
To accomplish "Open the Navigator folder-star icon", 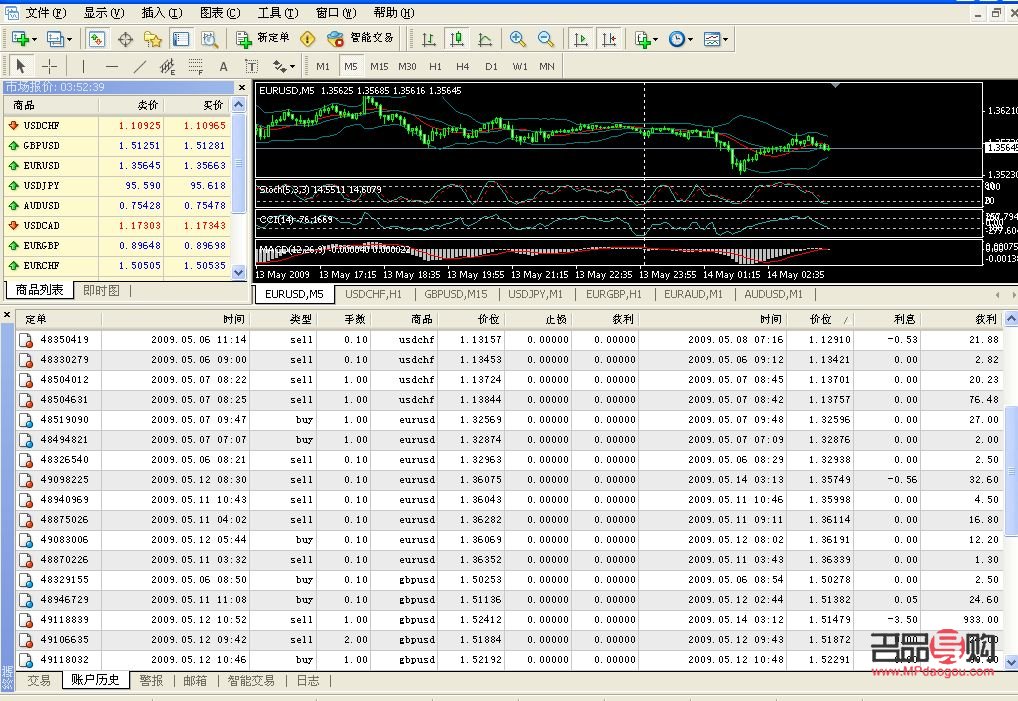I will [x=153, y=39].
